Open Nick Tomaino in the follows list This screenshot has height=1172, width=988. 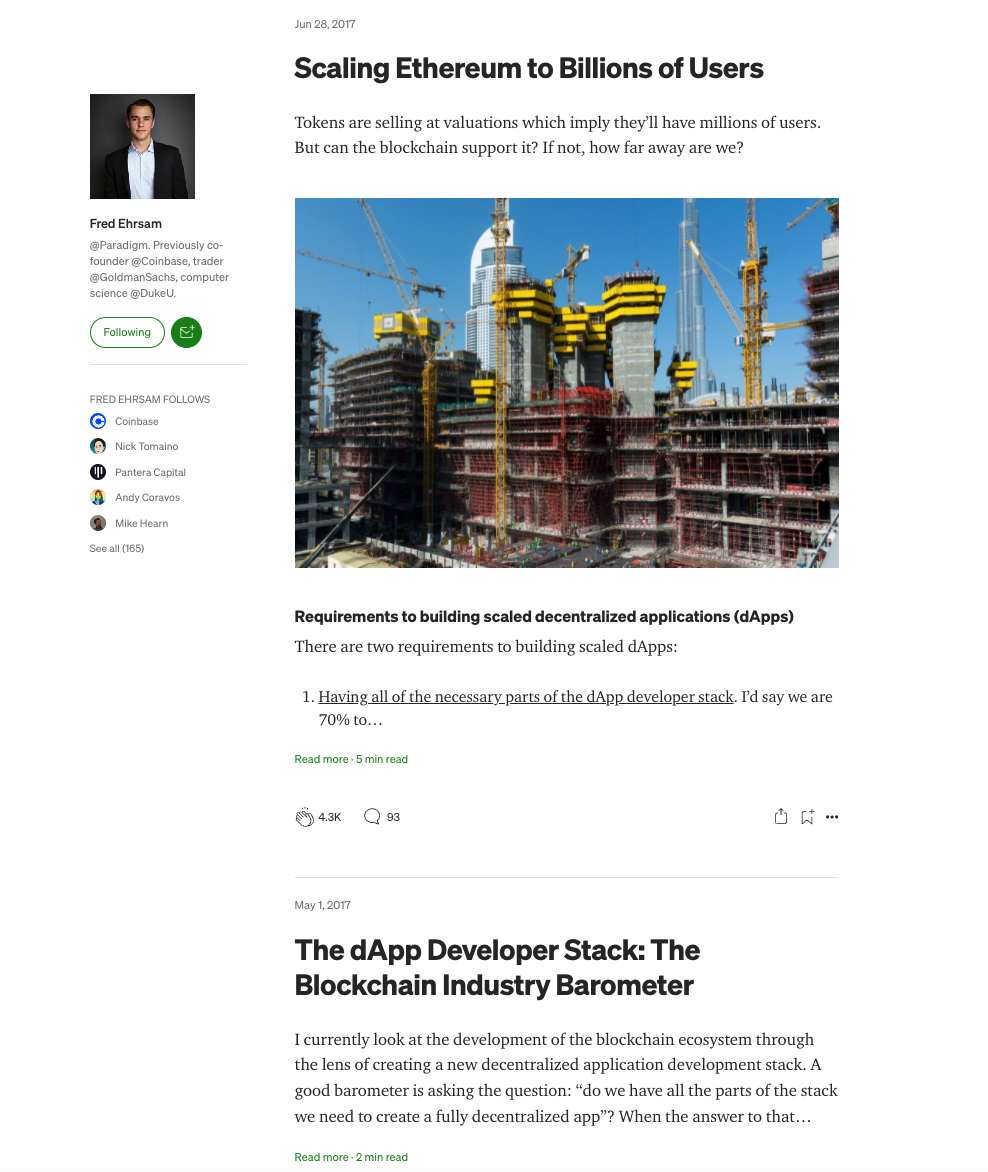146,446
